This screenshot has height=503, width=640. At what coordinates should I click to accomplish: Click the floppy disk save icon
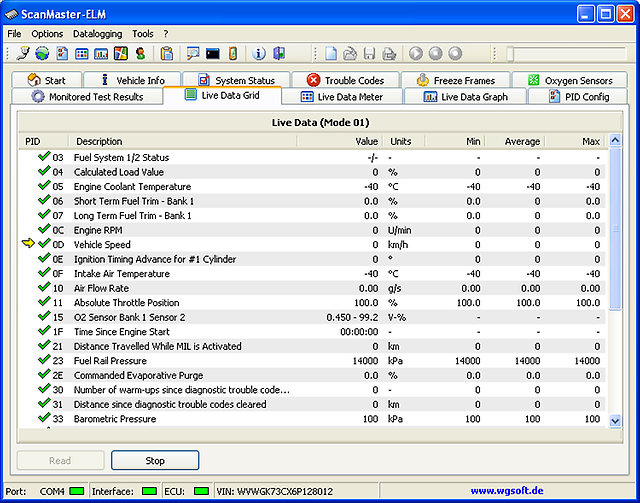pos(370,53)
